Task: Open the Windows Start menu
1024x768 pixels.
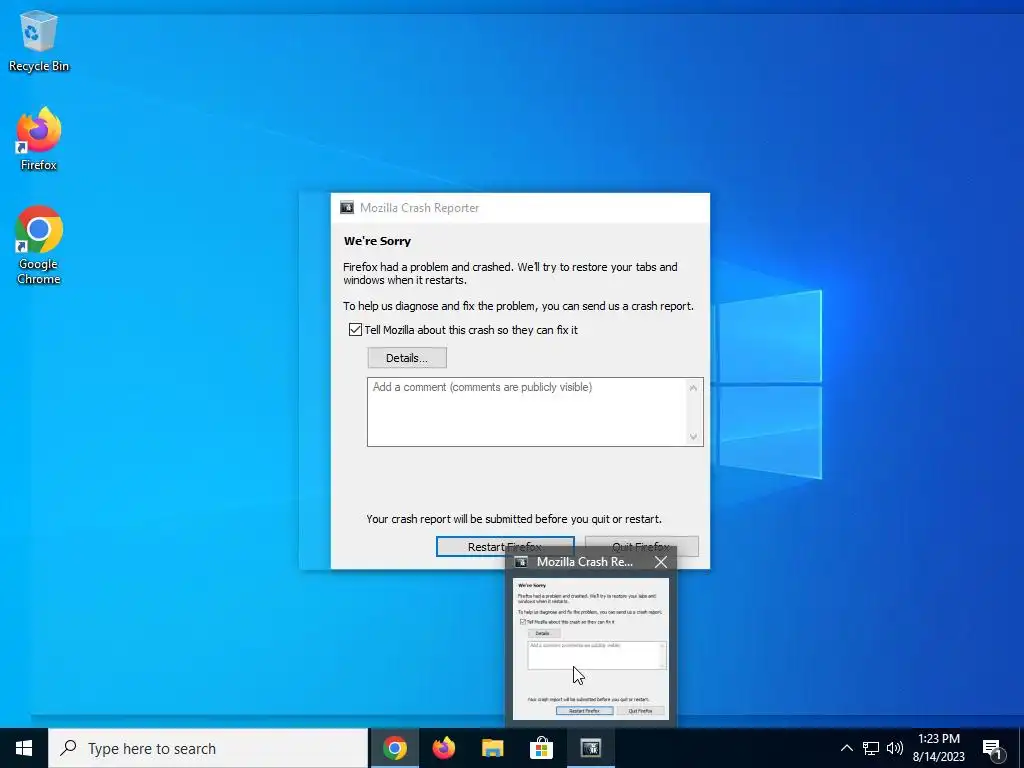Action: point(24,748)
